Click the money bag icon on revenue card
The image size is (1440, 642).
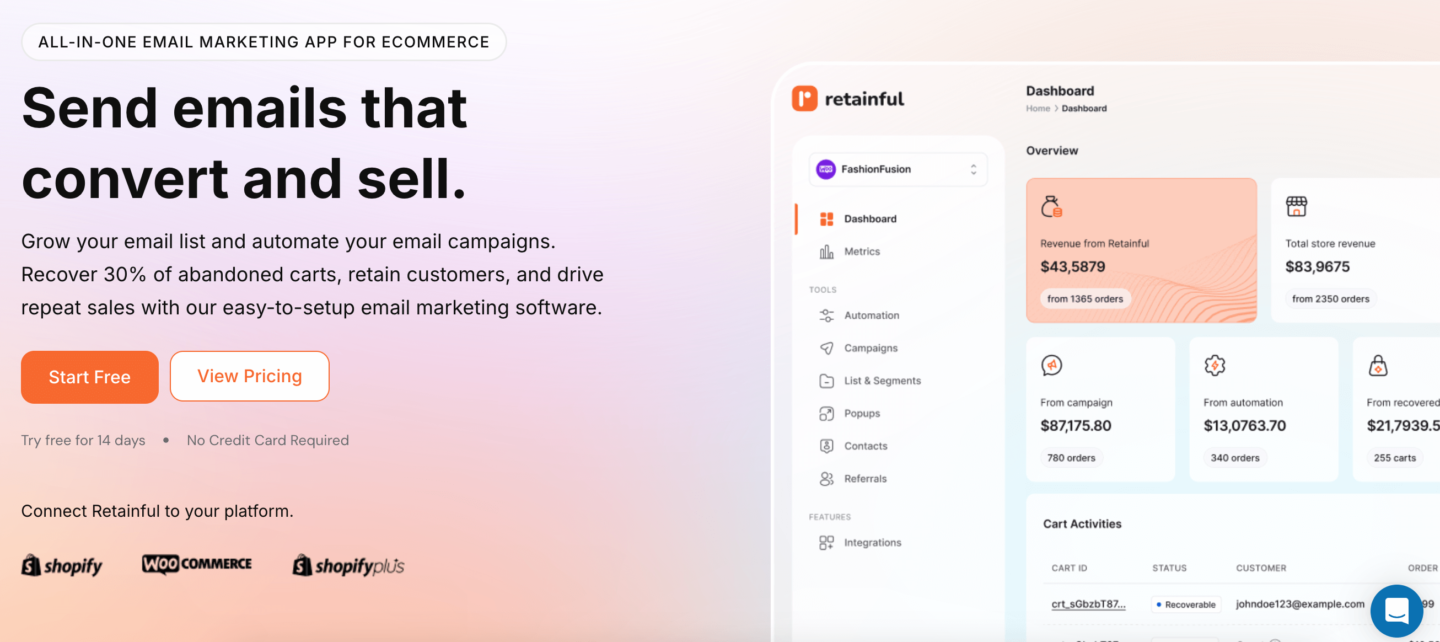click(x=1051, y=207)
